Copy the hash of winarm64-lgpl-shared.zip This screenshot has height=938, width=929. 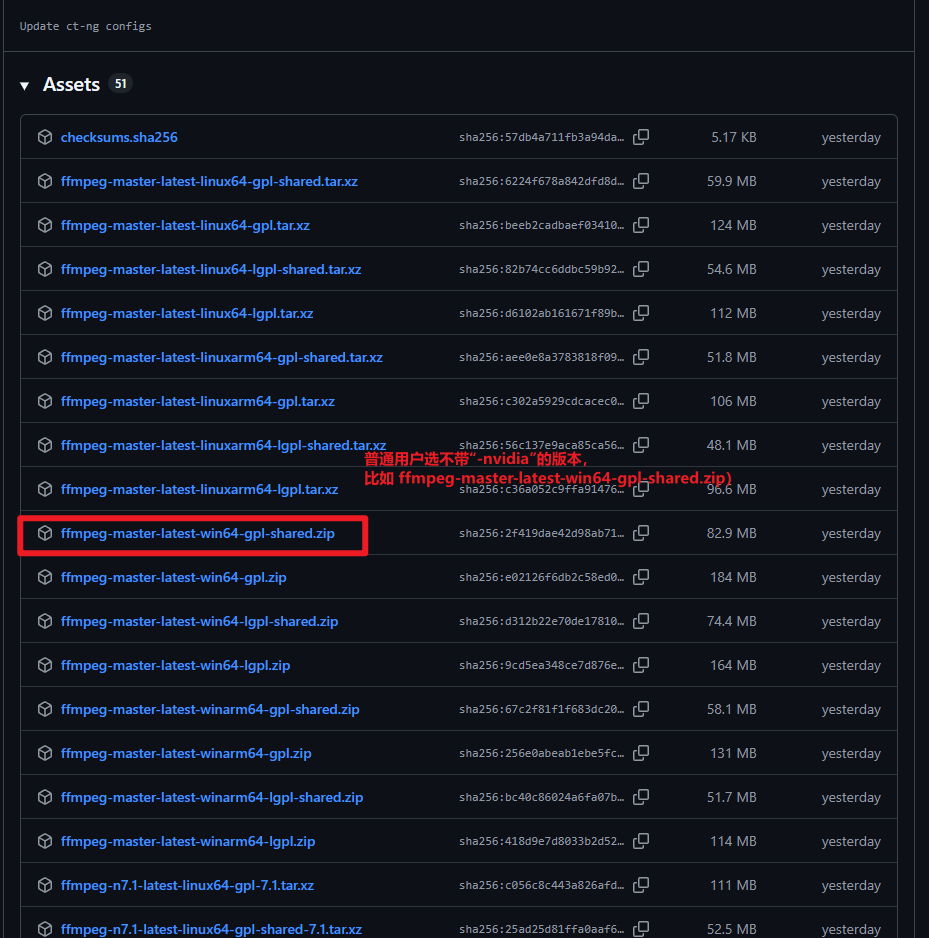pos(641,797)
